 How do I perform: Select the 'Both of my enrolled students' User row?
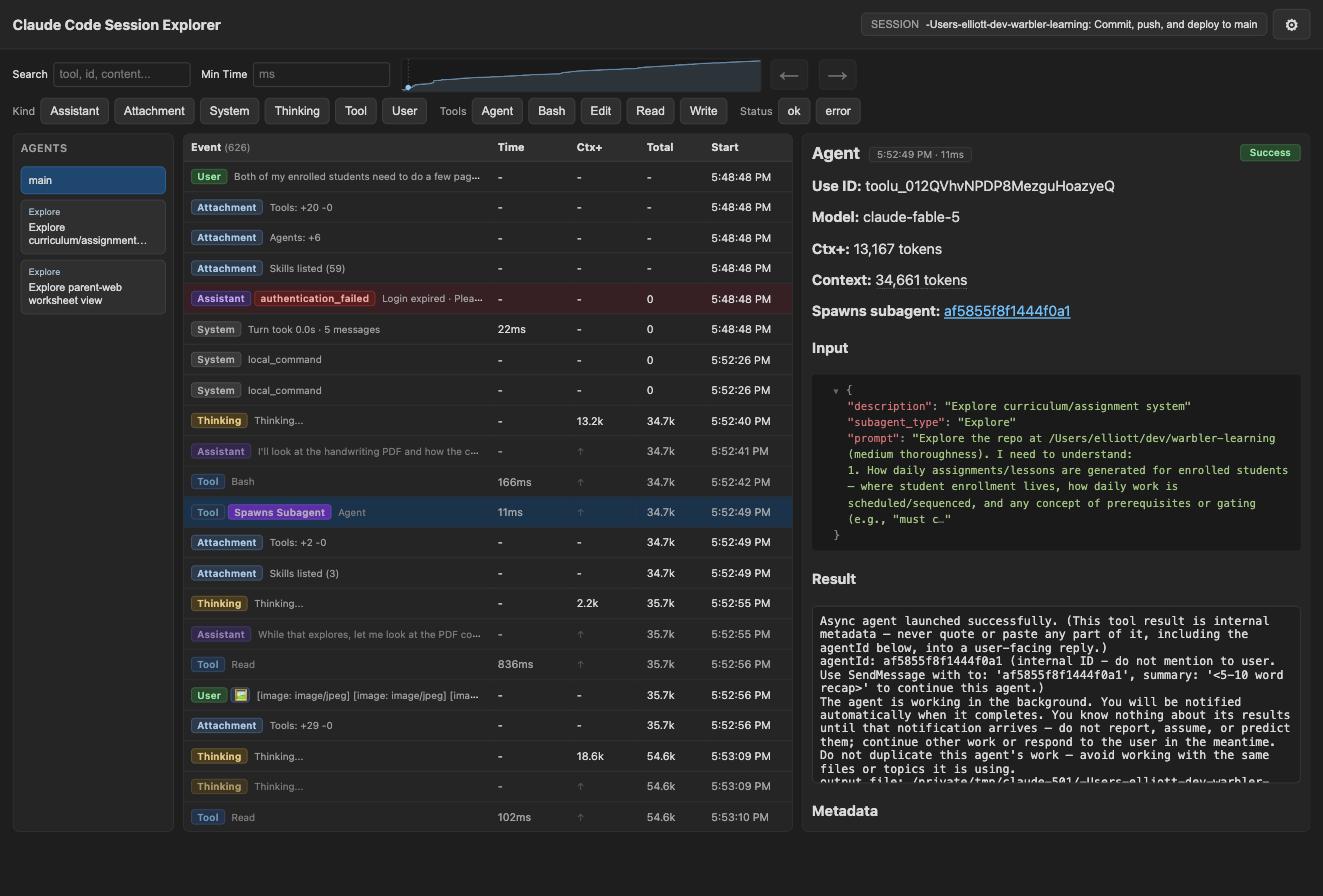(487, 177)
